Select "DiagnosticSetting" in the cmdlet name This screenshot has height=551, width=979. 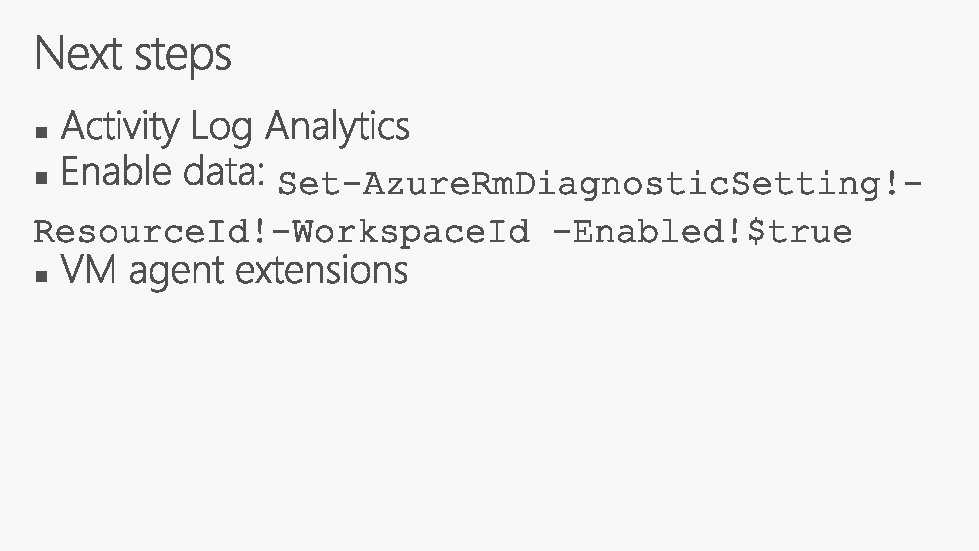[x=691, y=184]
